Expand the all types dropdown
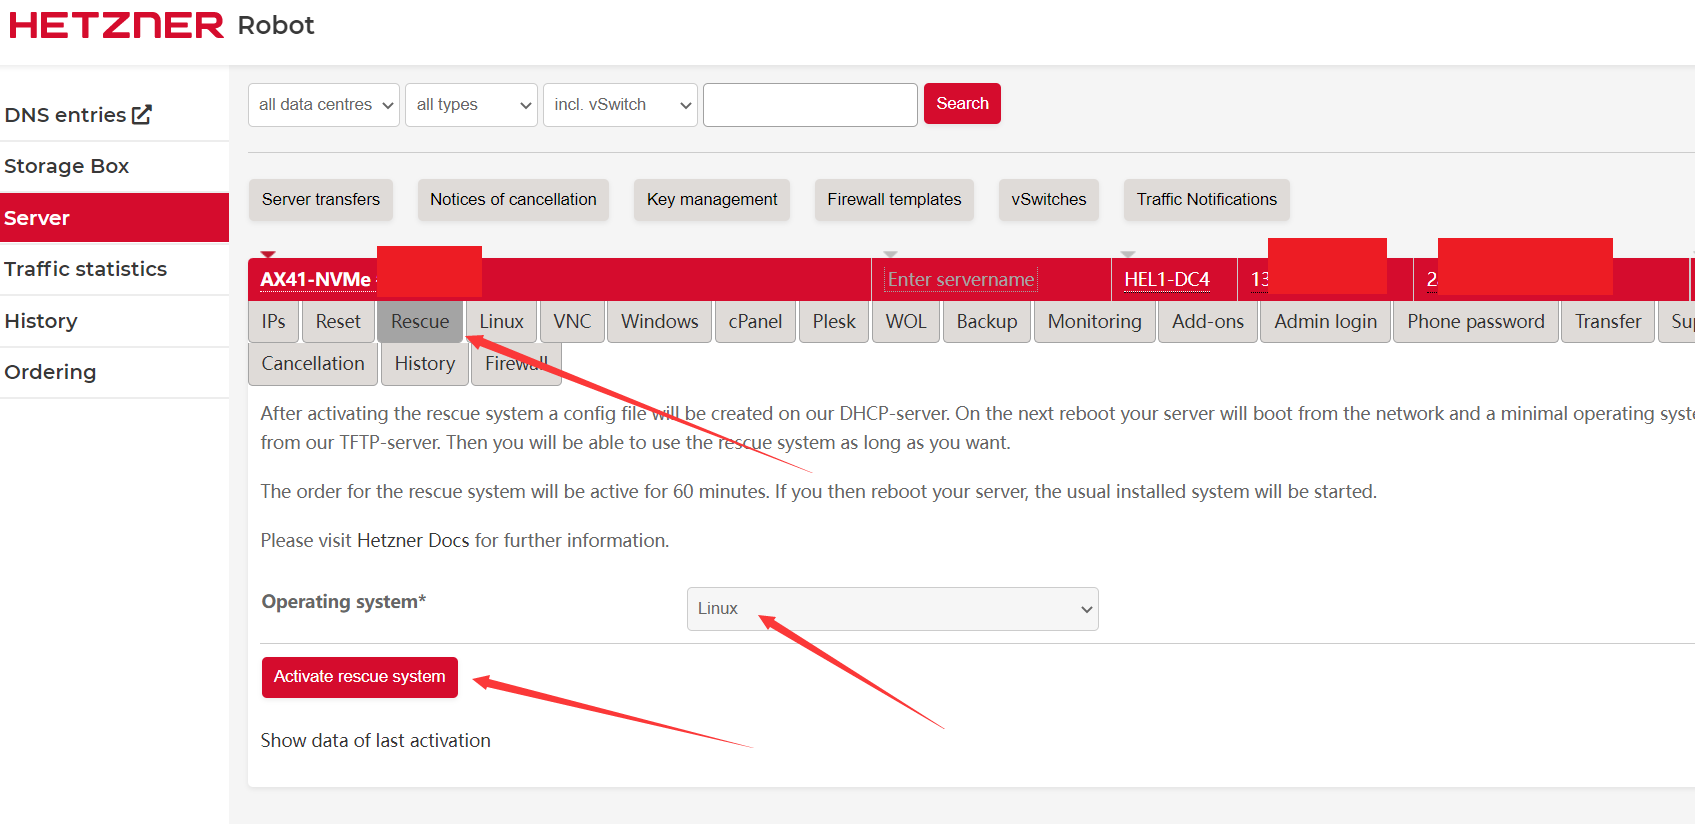1695x824 pixels. coord(471,105)
